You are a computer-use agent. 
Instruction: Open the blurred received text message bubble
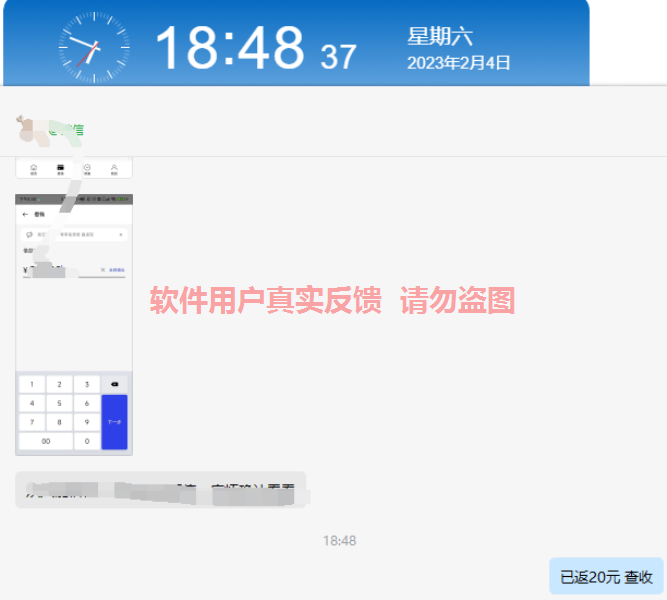point(160,490)
